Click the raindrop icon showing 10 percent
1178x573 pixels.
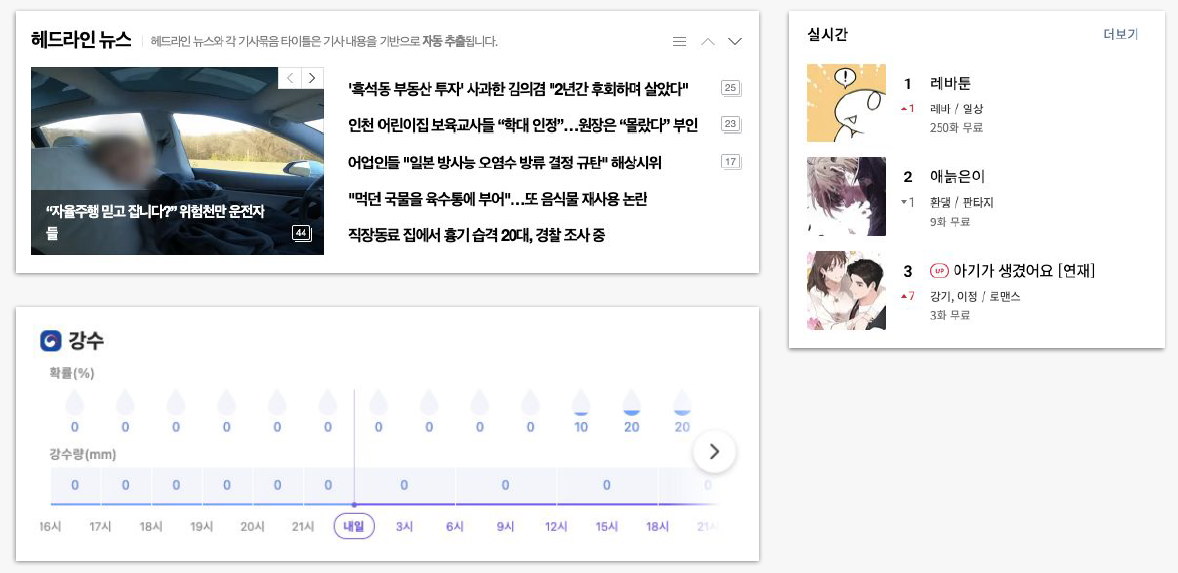coord(581,403)
